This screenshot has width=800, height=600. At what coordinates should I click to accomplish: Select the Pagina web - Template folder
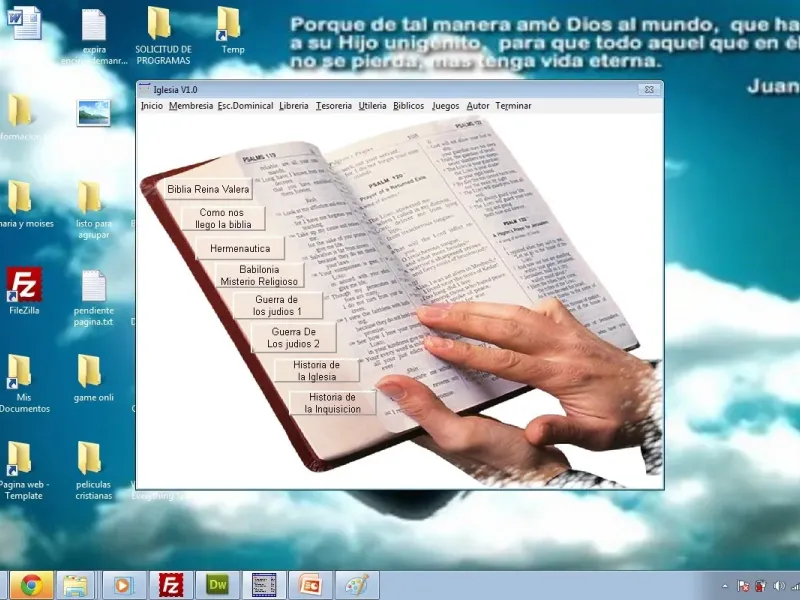[x=23, y=470]
